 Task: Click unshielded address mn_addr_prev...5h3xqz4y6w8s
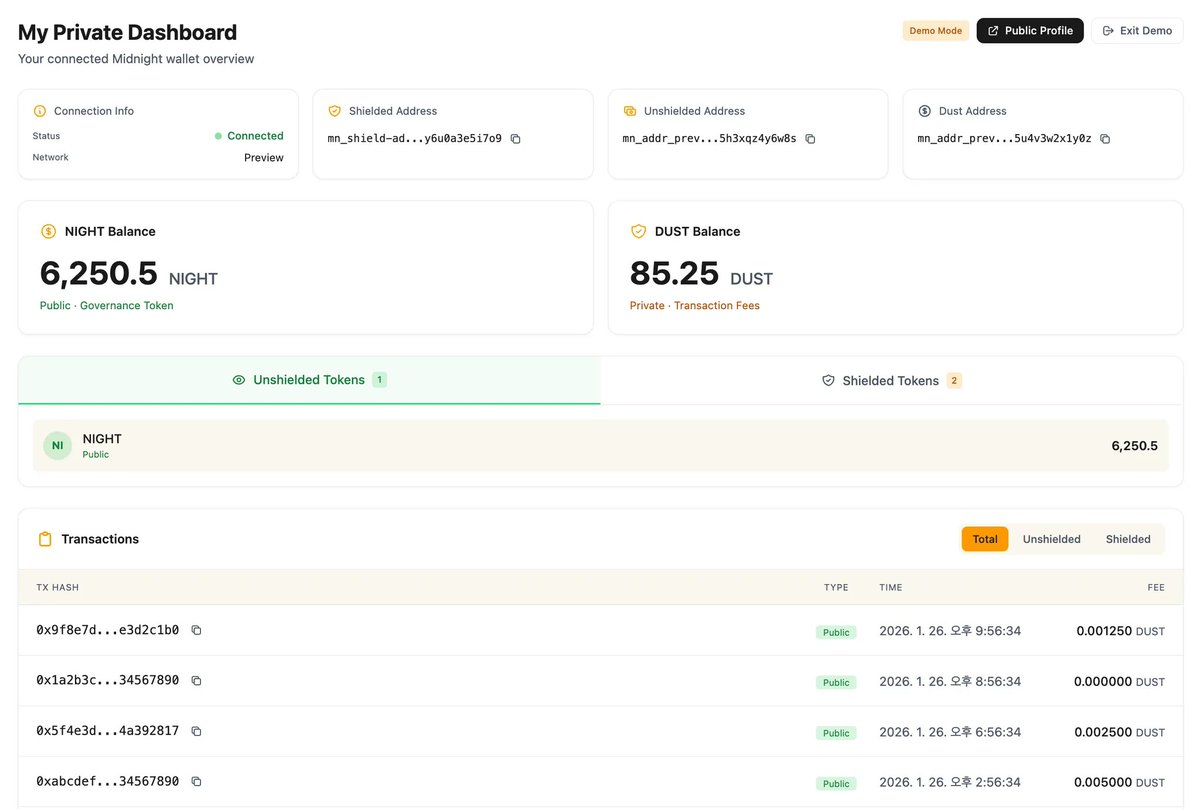pyautogui.click(x=709, y=139)
